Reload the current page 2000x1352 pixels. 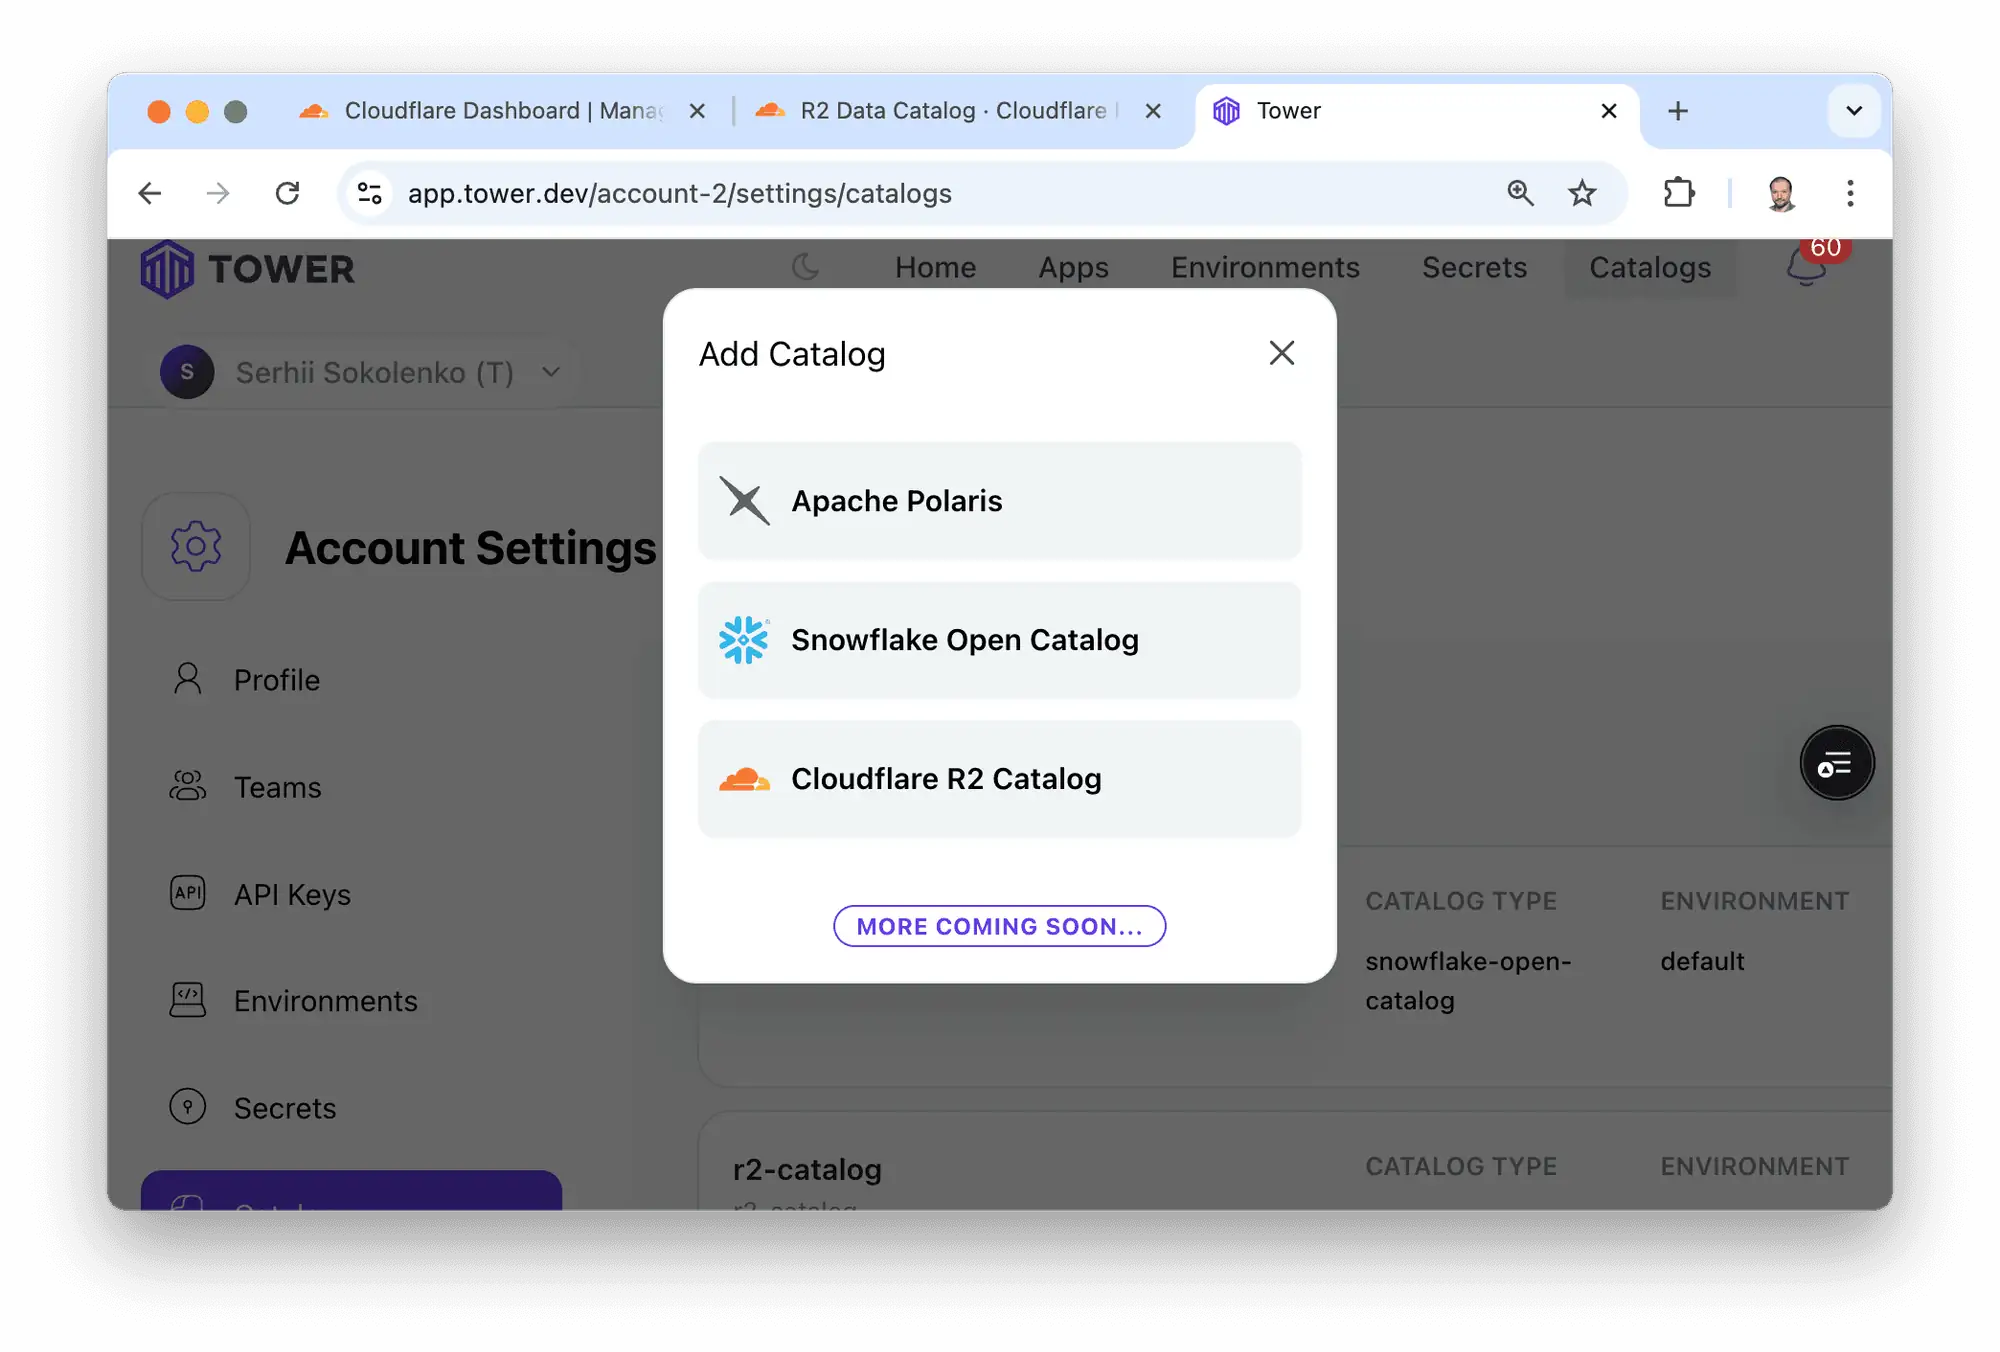point(288,193)
